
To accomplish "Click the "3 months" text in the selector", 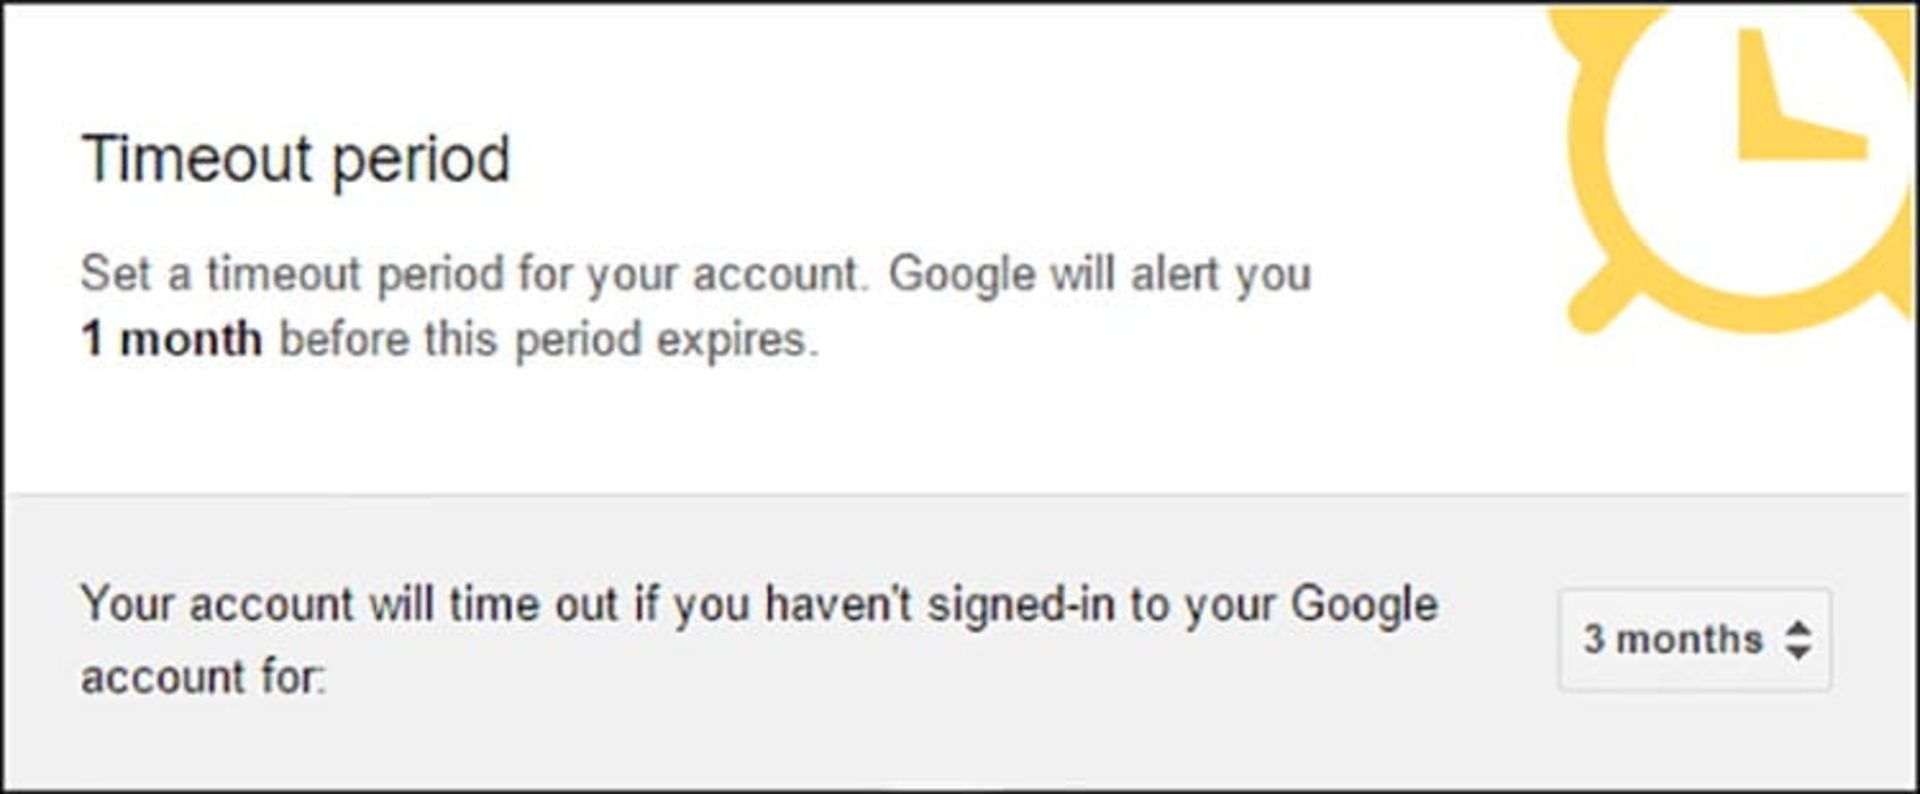I will click(x=1672, y=640).
